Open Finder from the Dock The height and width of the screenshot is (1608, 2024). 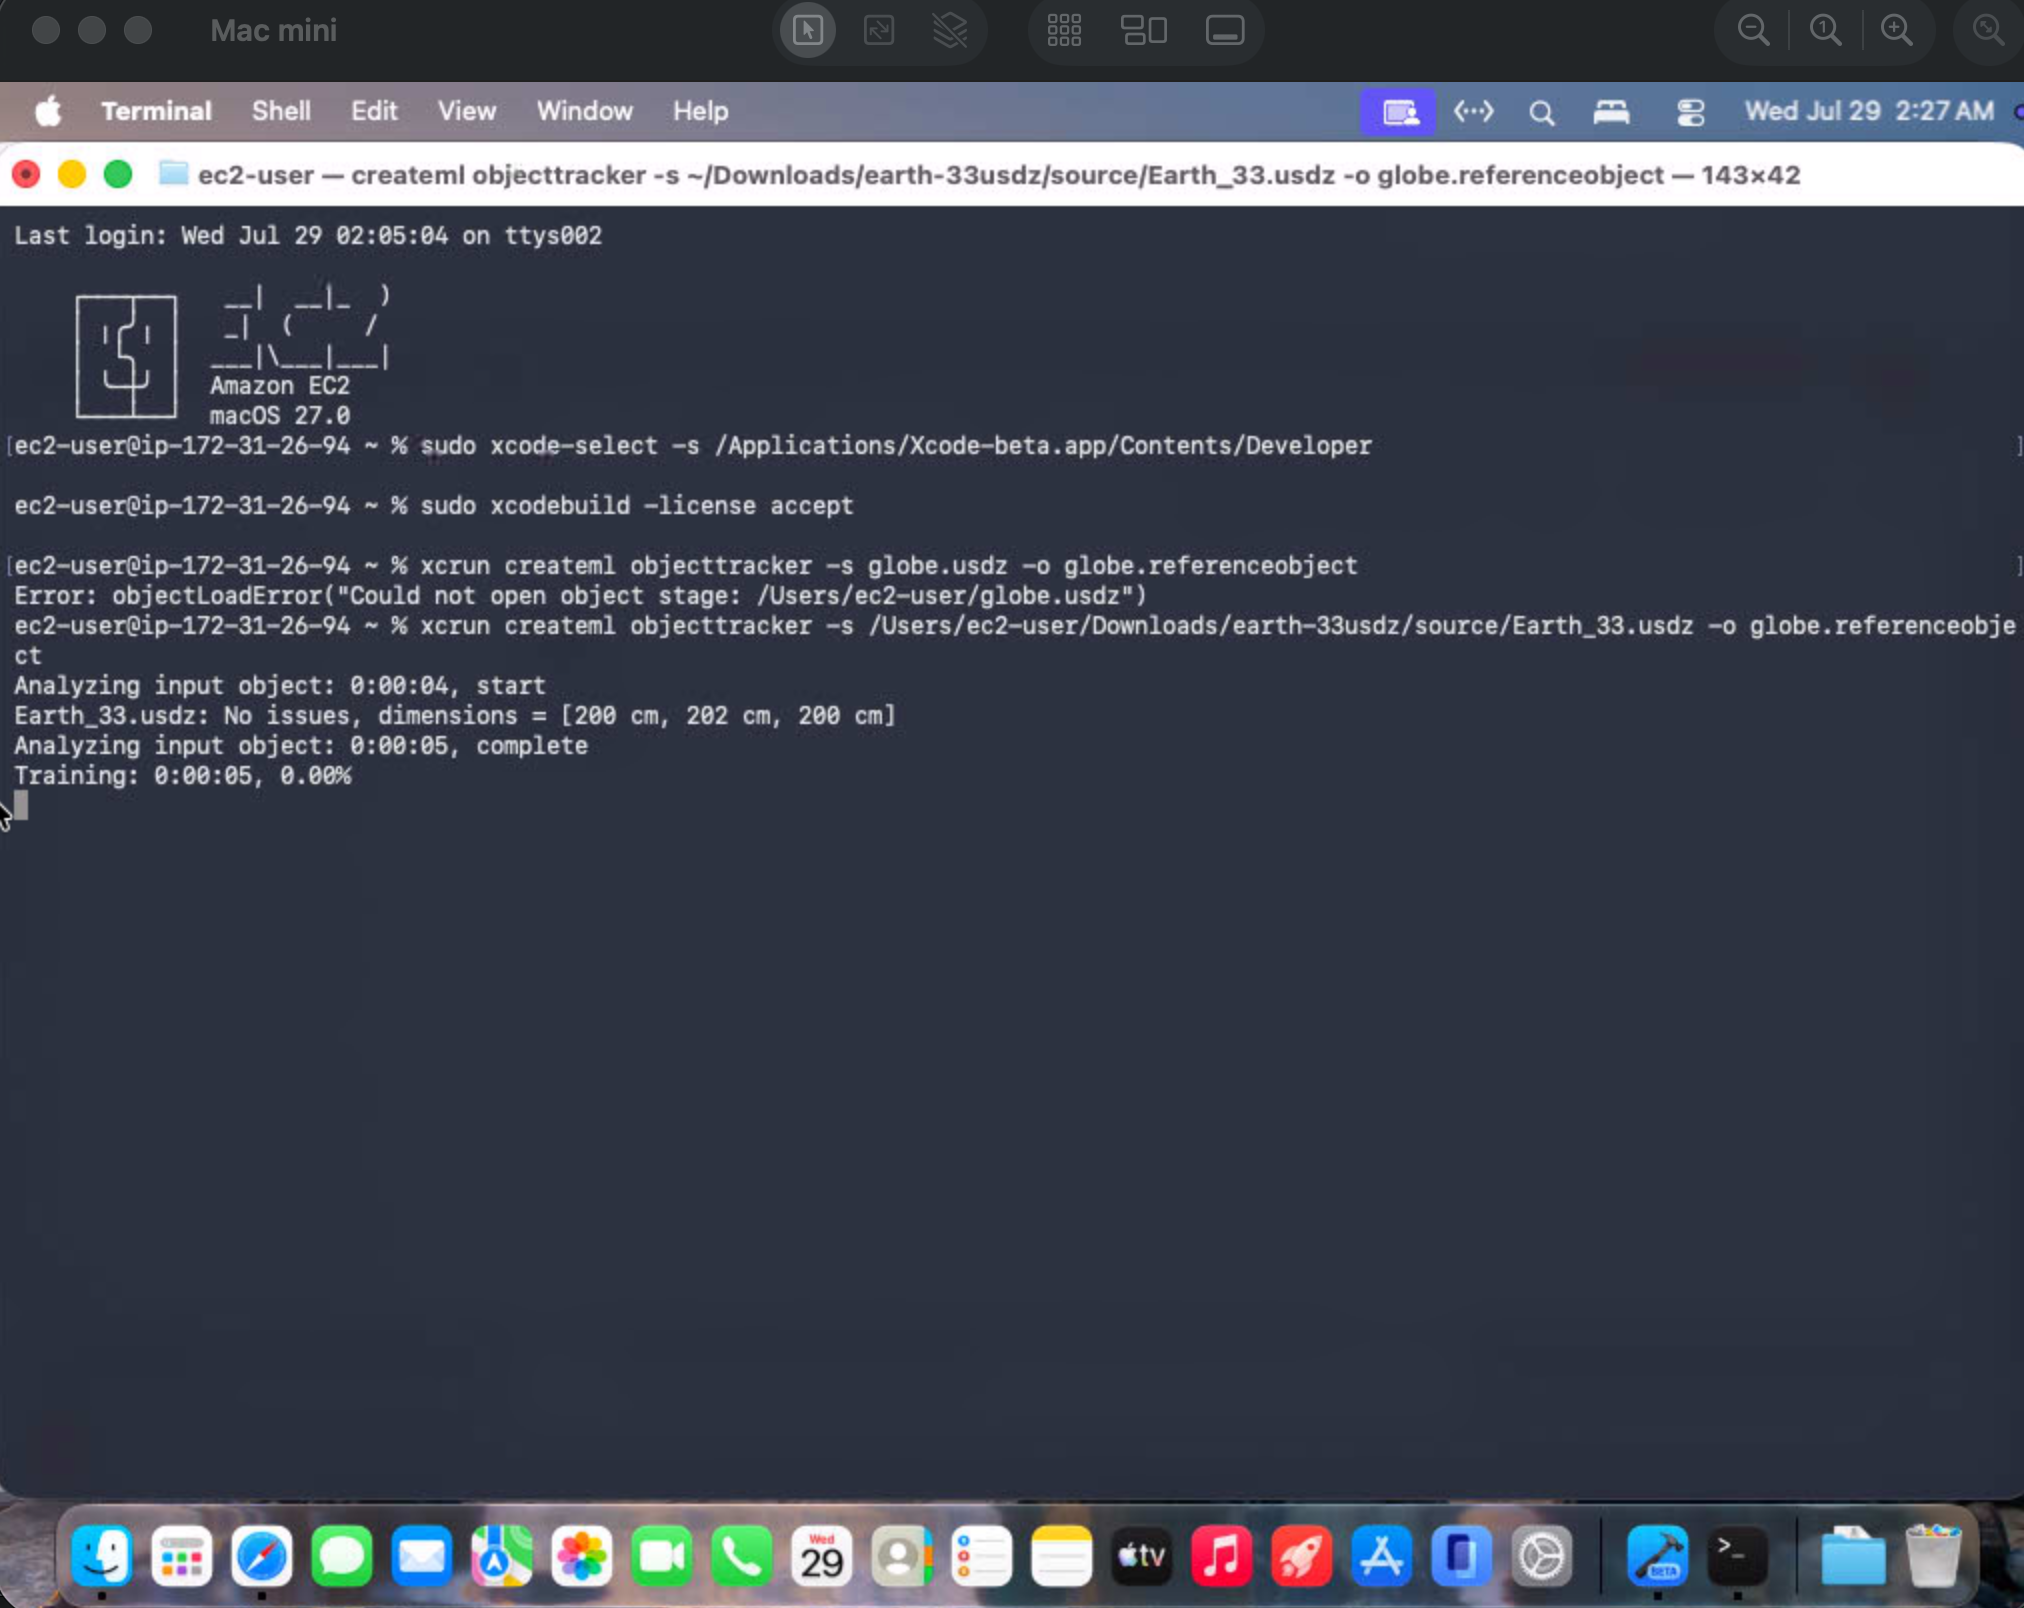coord(102,1555)
